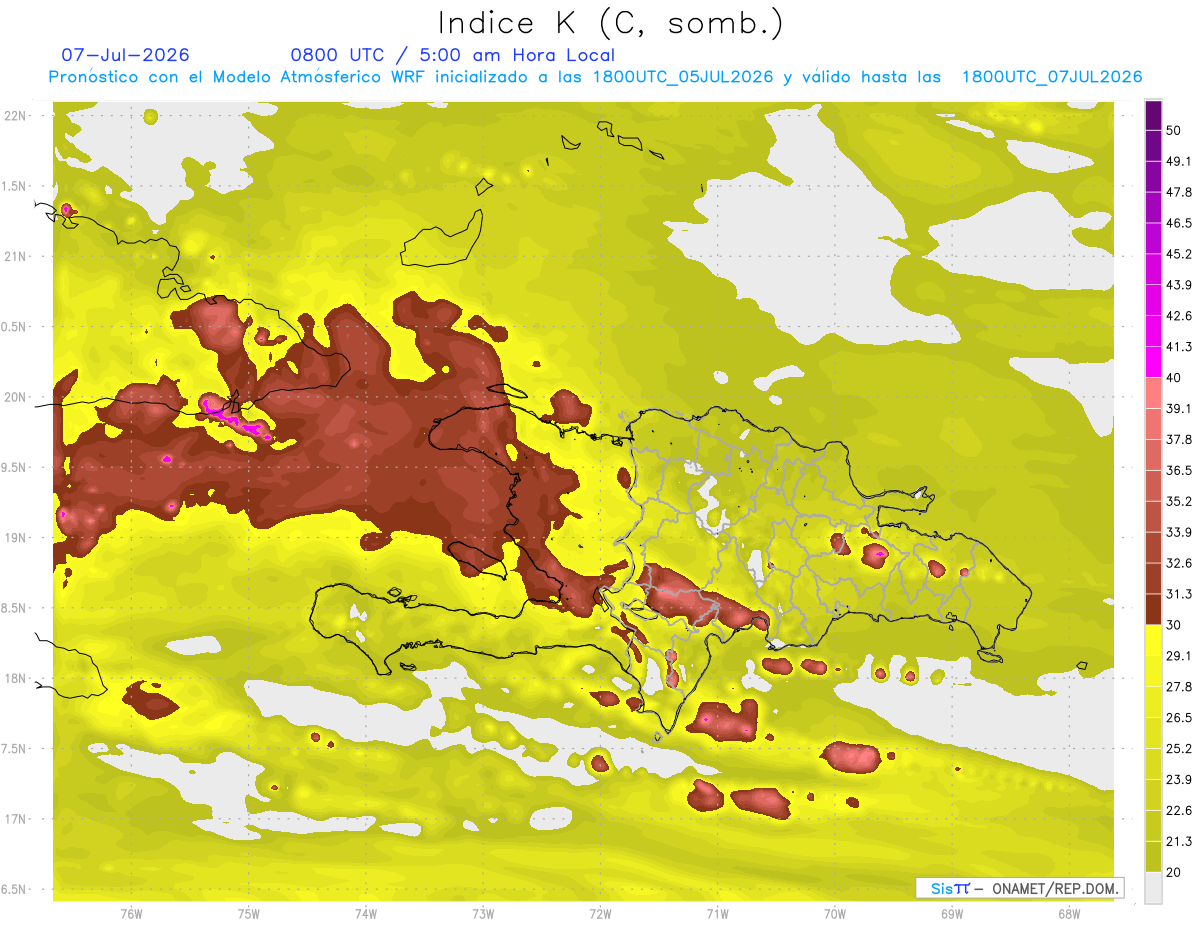
Task: Click the dark brown swatch between 30 and 31.3
Action: coord(1154,609)
